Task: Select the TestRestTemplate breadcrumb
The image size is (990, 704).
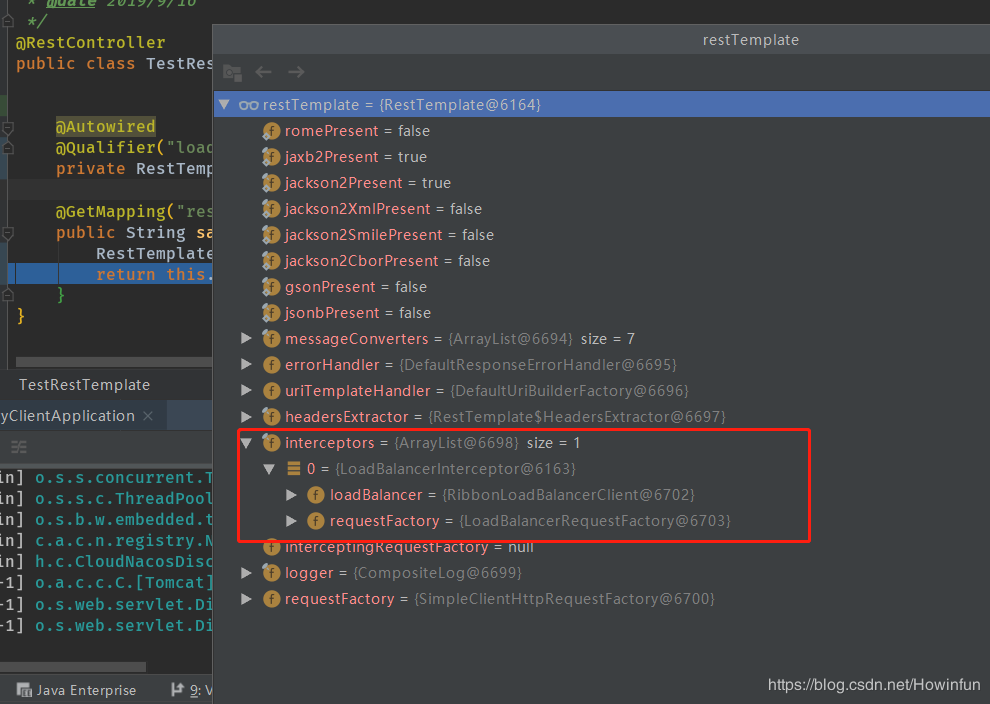Action: click(85, 385)
